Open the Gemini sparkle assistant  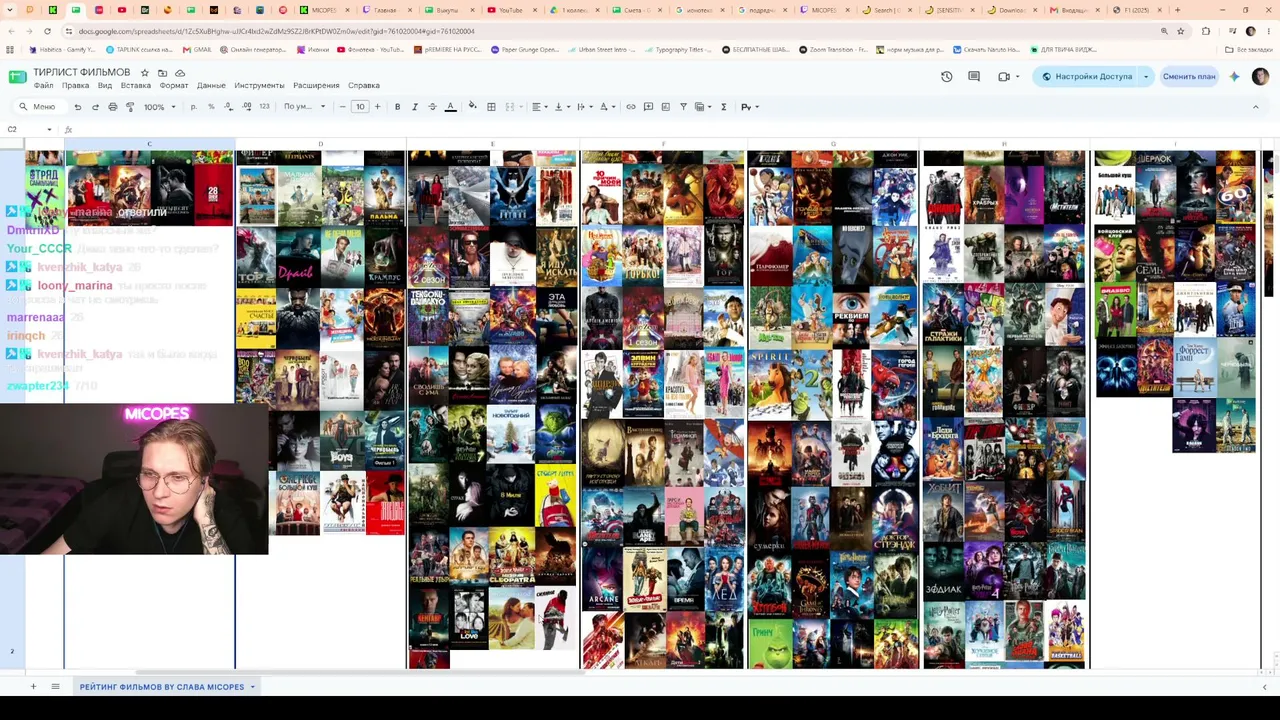click(x=1234, y=77)
